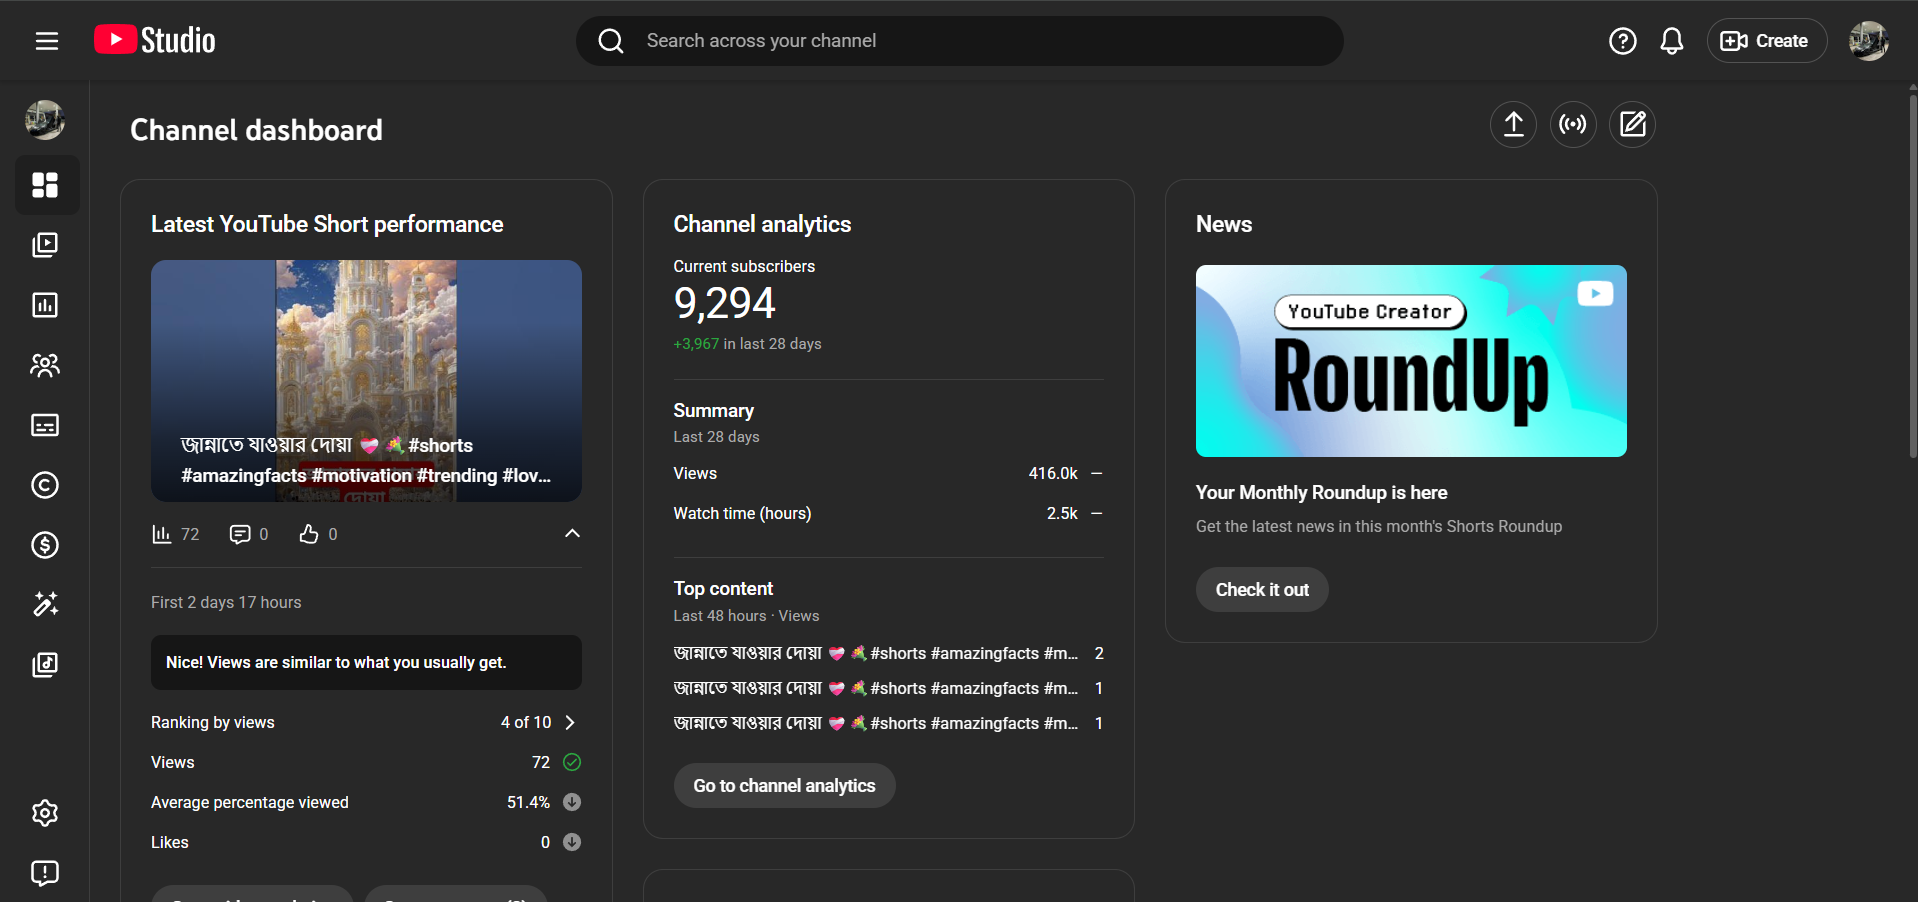Open the Community sidebar icon
The height and width of the screenshot is (902, 1918).
click(x=45, y=365)
